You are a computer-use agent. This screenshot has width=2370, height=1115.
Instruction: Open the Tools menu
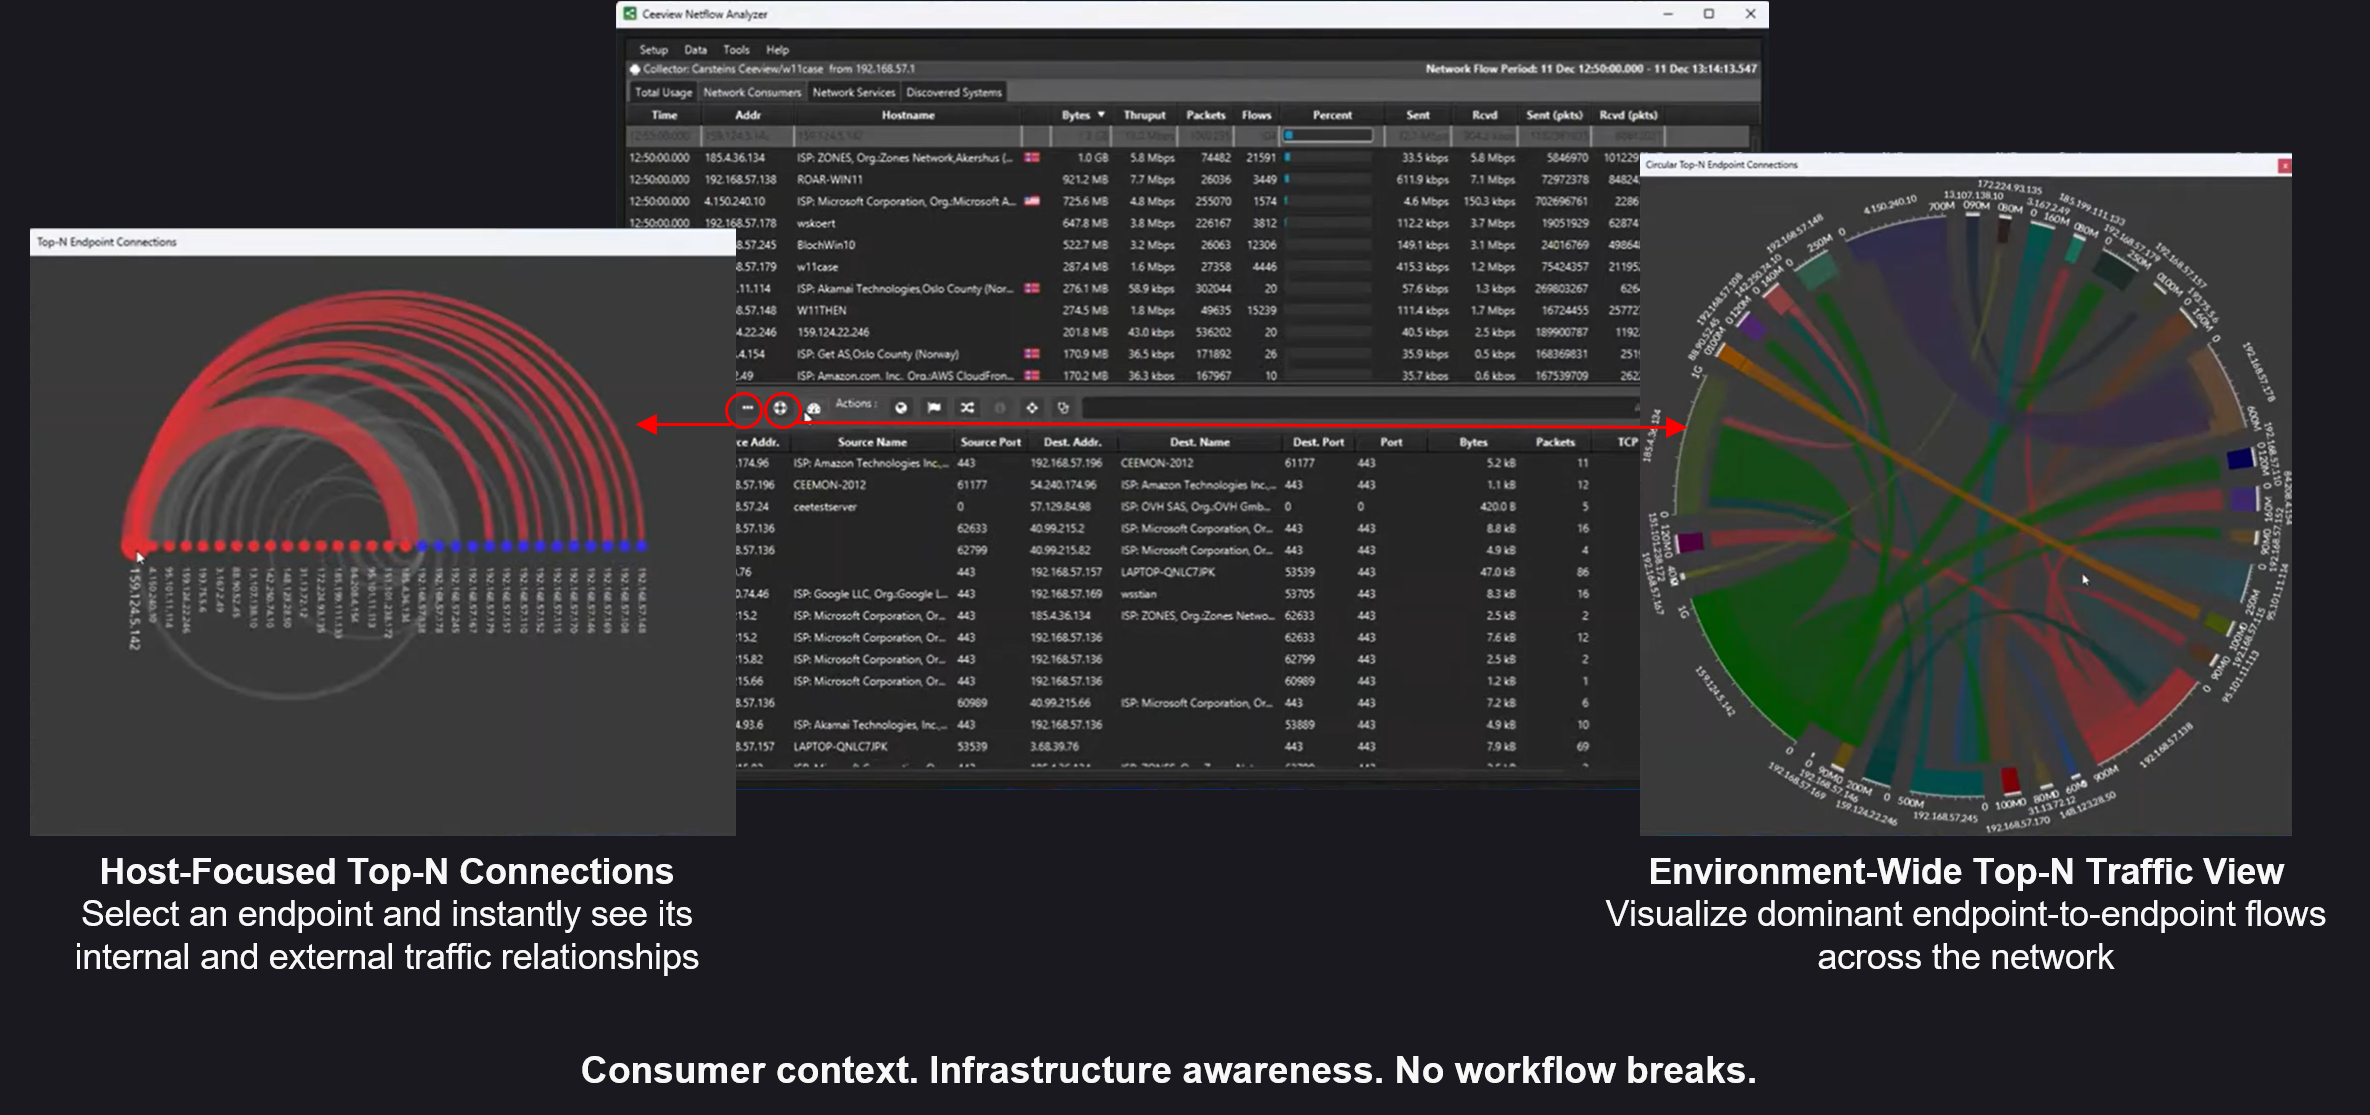pyautogui.click(x=736, y=50)
